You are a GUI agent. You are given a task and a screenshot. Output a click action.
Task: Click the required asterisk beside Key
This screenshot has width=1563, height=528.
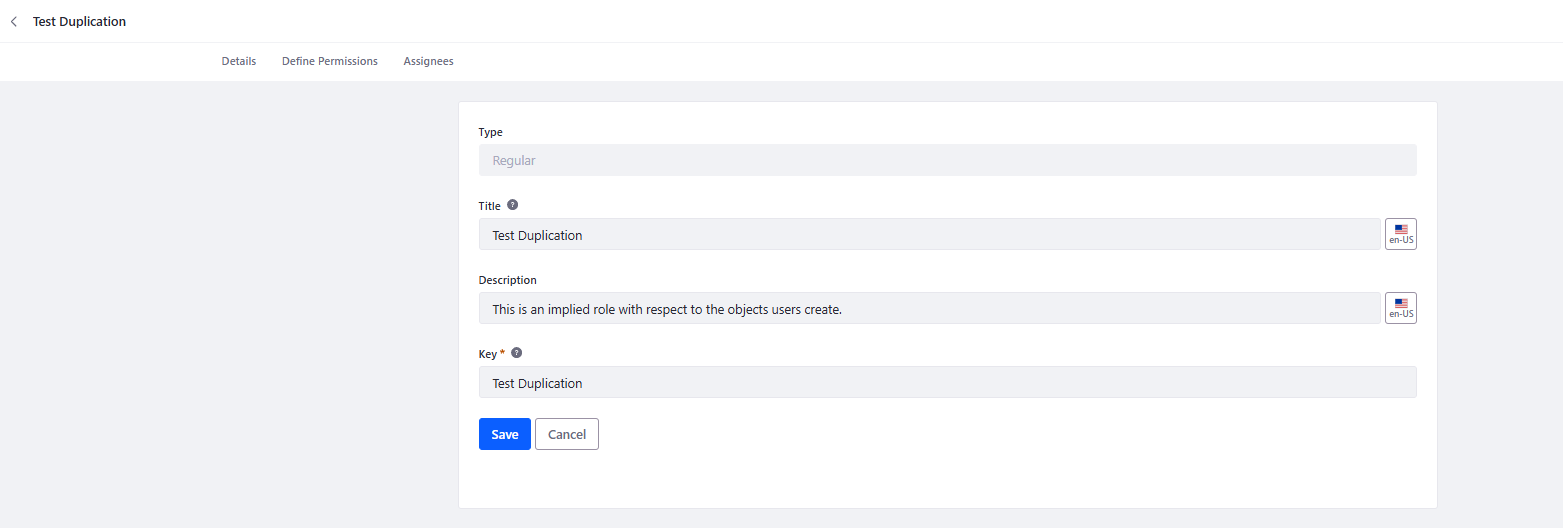502,353
